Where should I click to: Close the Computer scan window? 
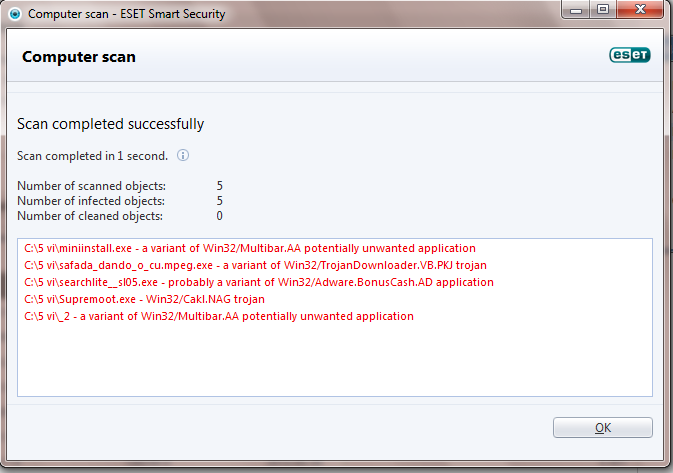coord(641,12)
